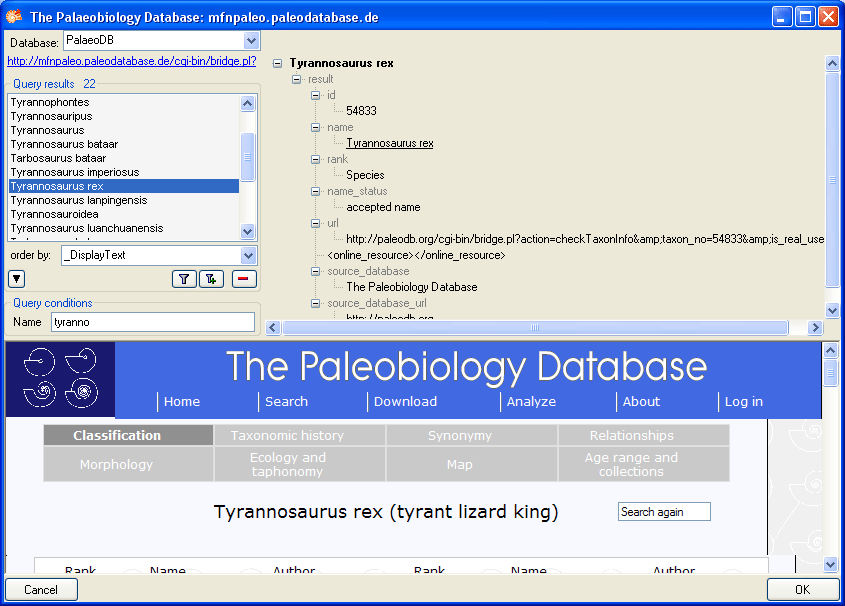Switch to the Classification tab
Image resolution: width=845 pixels, height=606 pixels.
click(128, 435)
